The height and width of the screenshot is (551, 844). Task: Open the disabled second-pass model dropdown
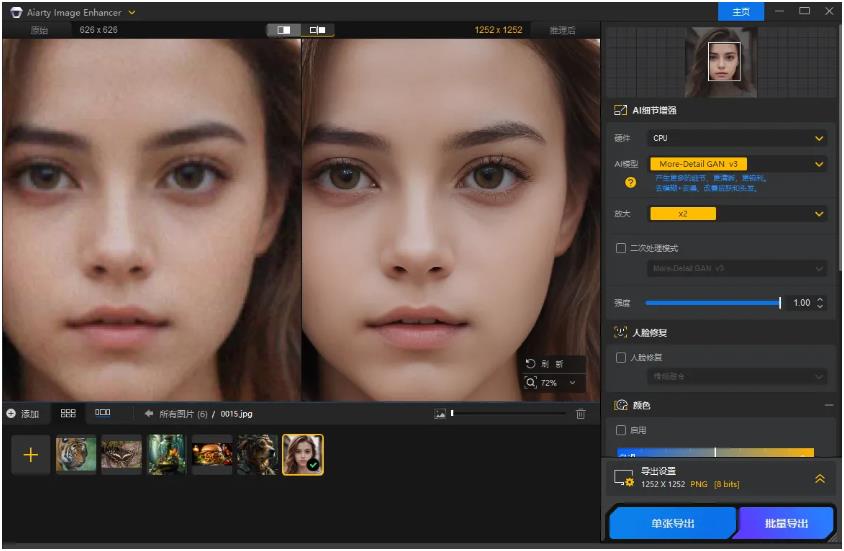coord(737,268)
